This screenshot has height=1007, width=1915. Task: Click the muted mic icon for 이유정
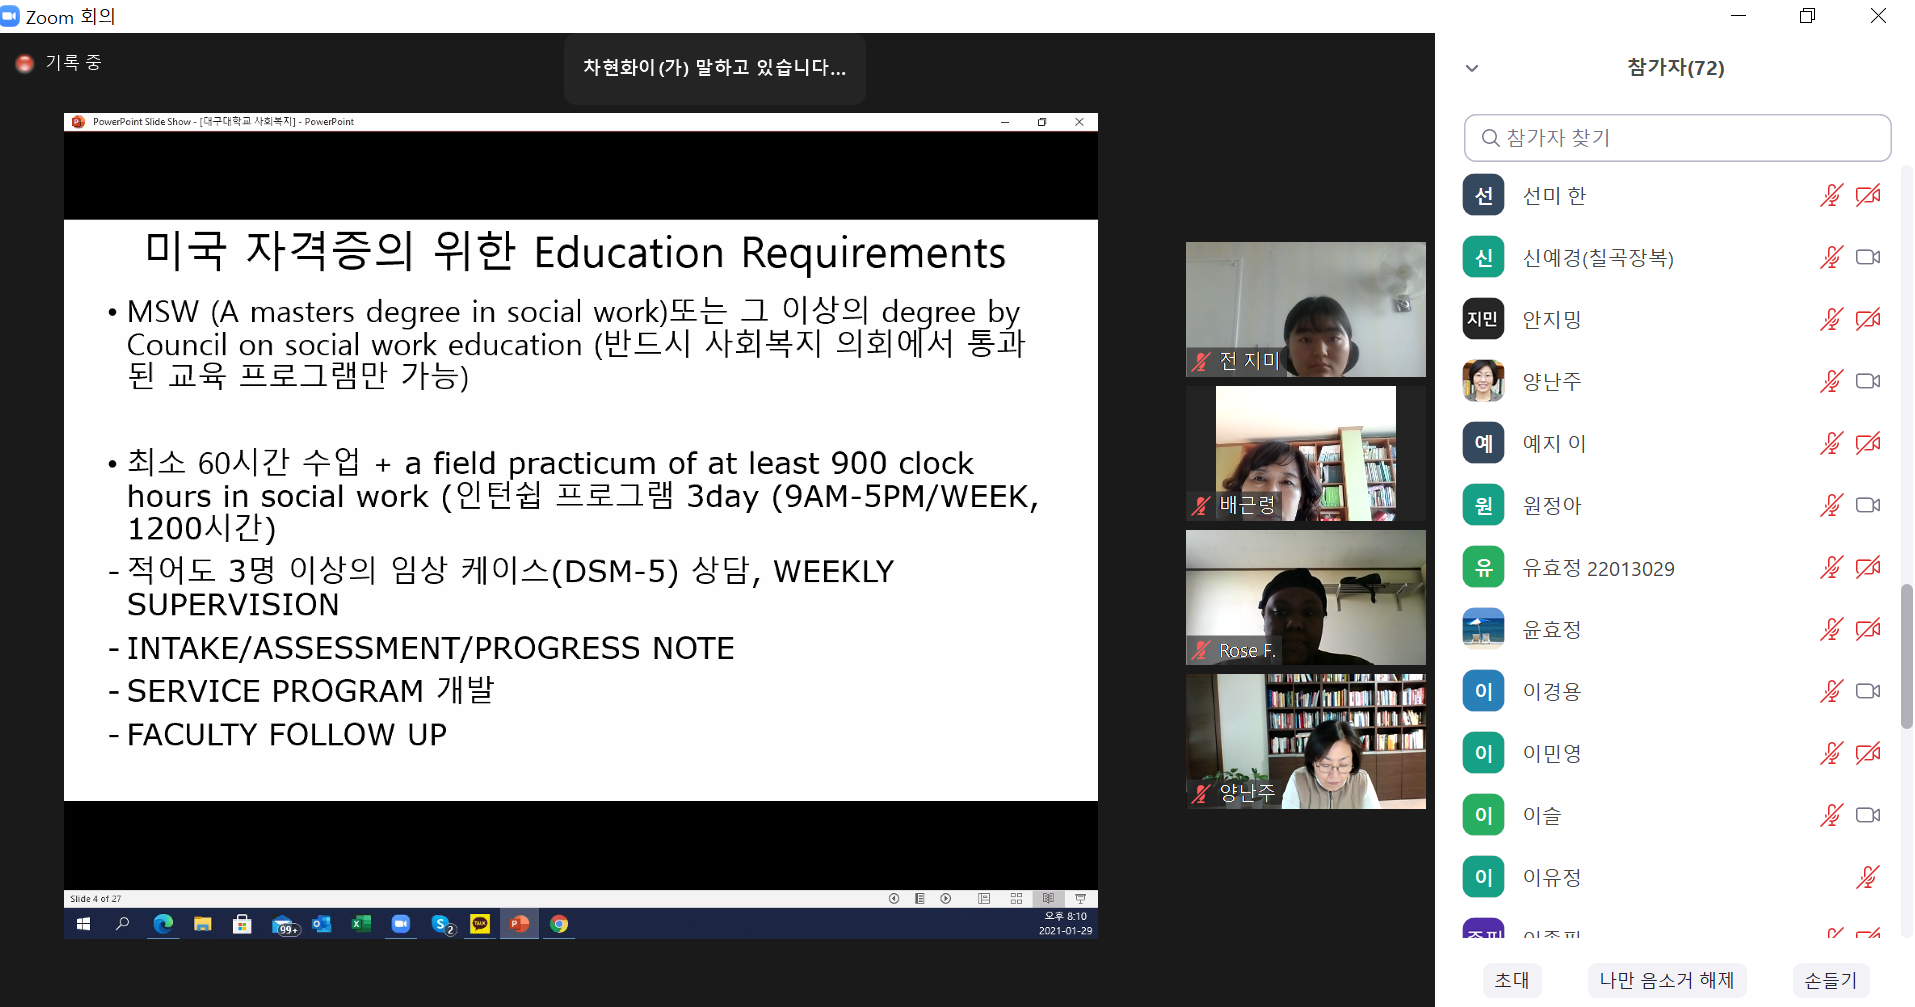point(1867,878)
